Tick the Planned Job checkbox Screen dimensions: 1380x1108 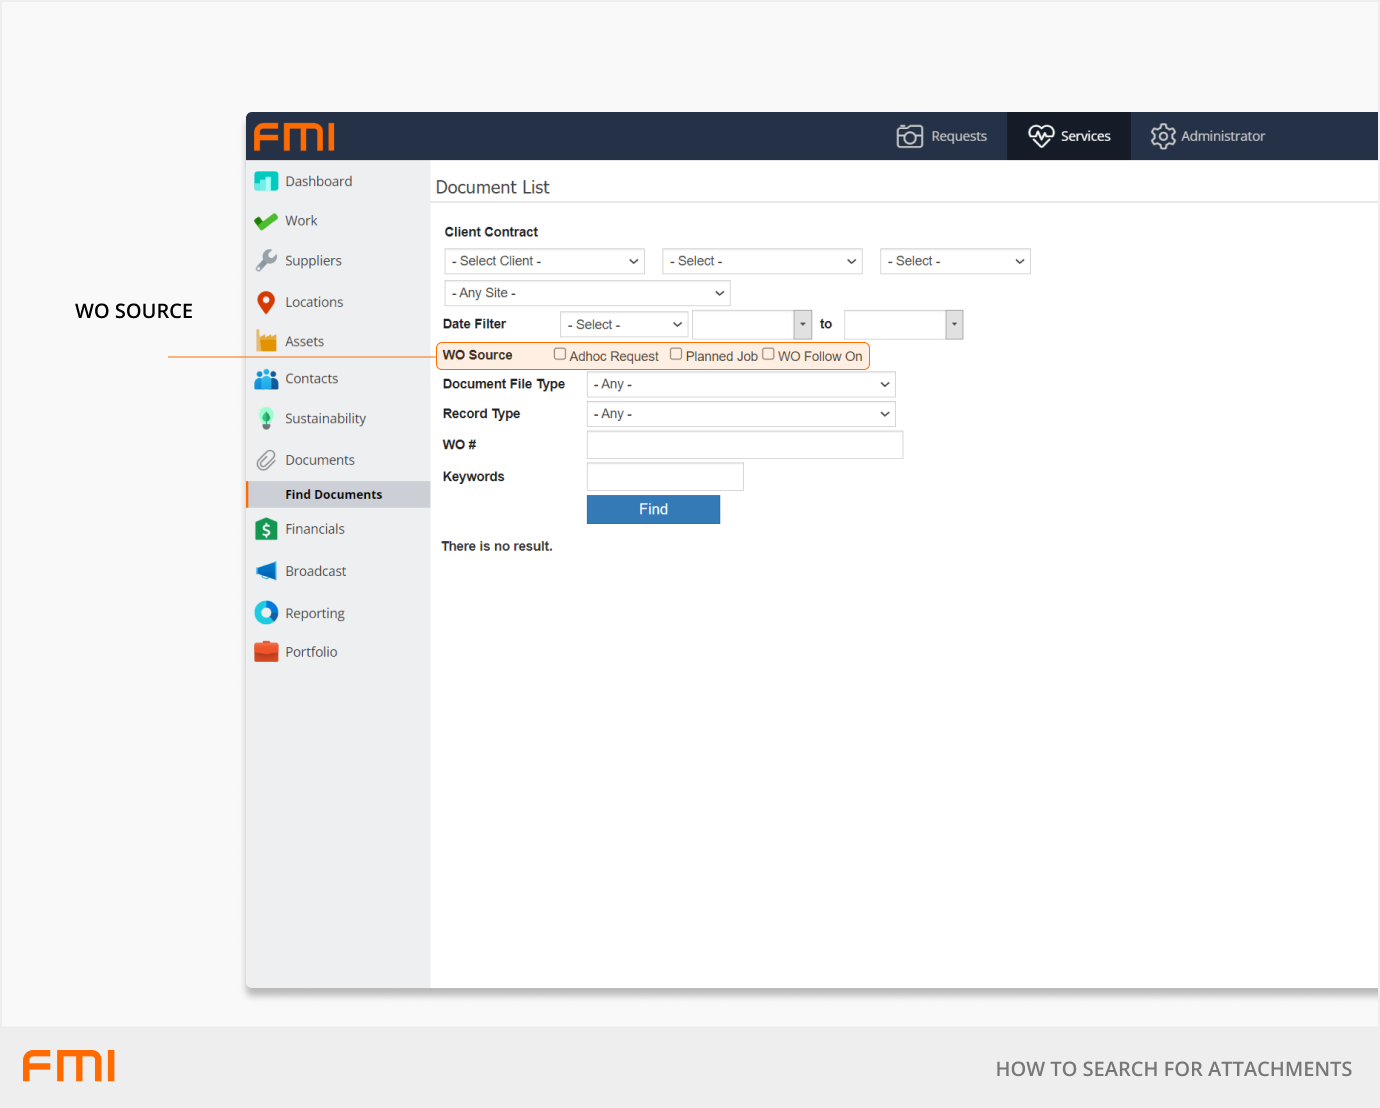click(x=676, y=354)
